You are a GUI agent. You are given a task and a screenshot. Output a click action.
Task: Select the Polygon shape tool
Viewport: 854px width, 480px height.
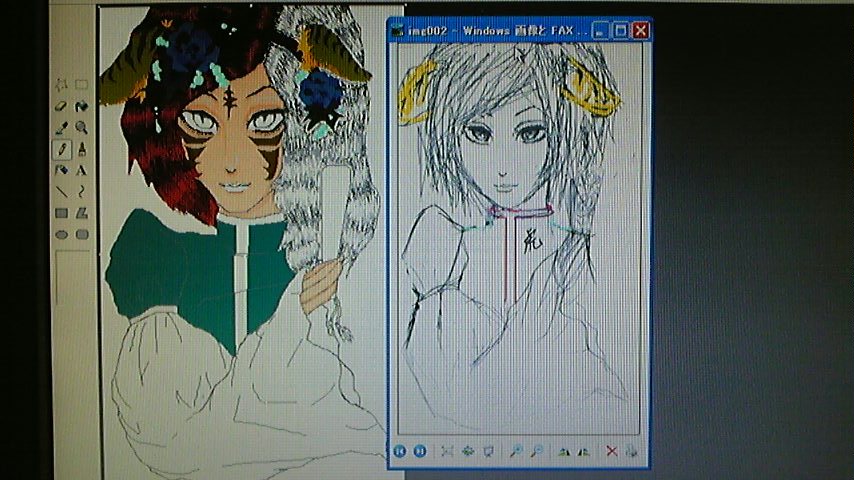click(x=82, y=213)
